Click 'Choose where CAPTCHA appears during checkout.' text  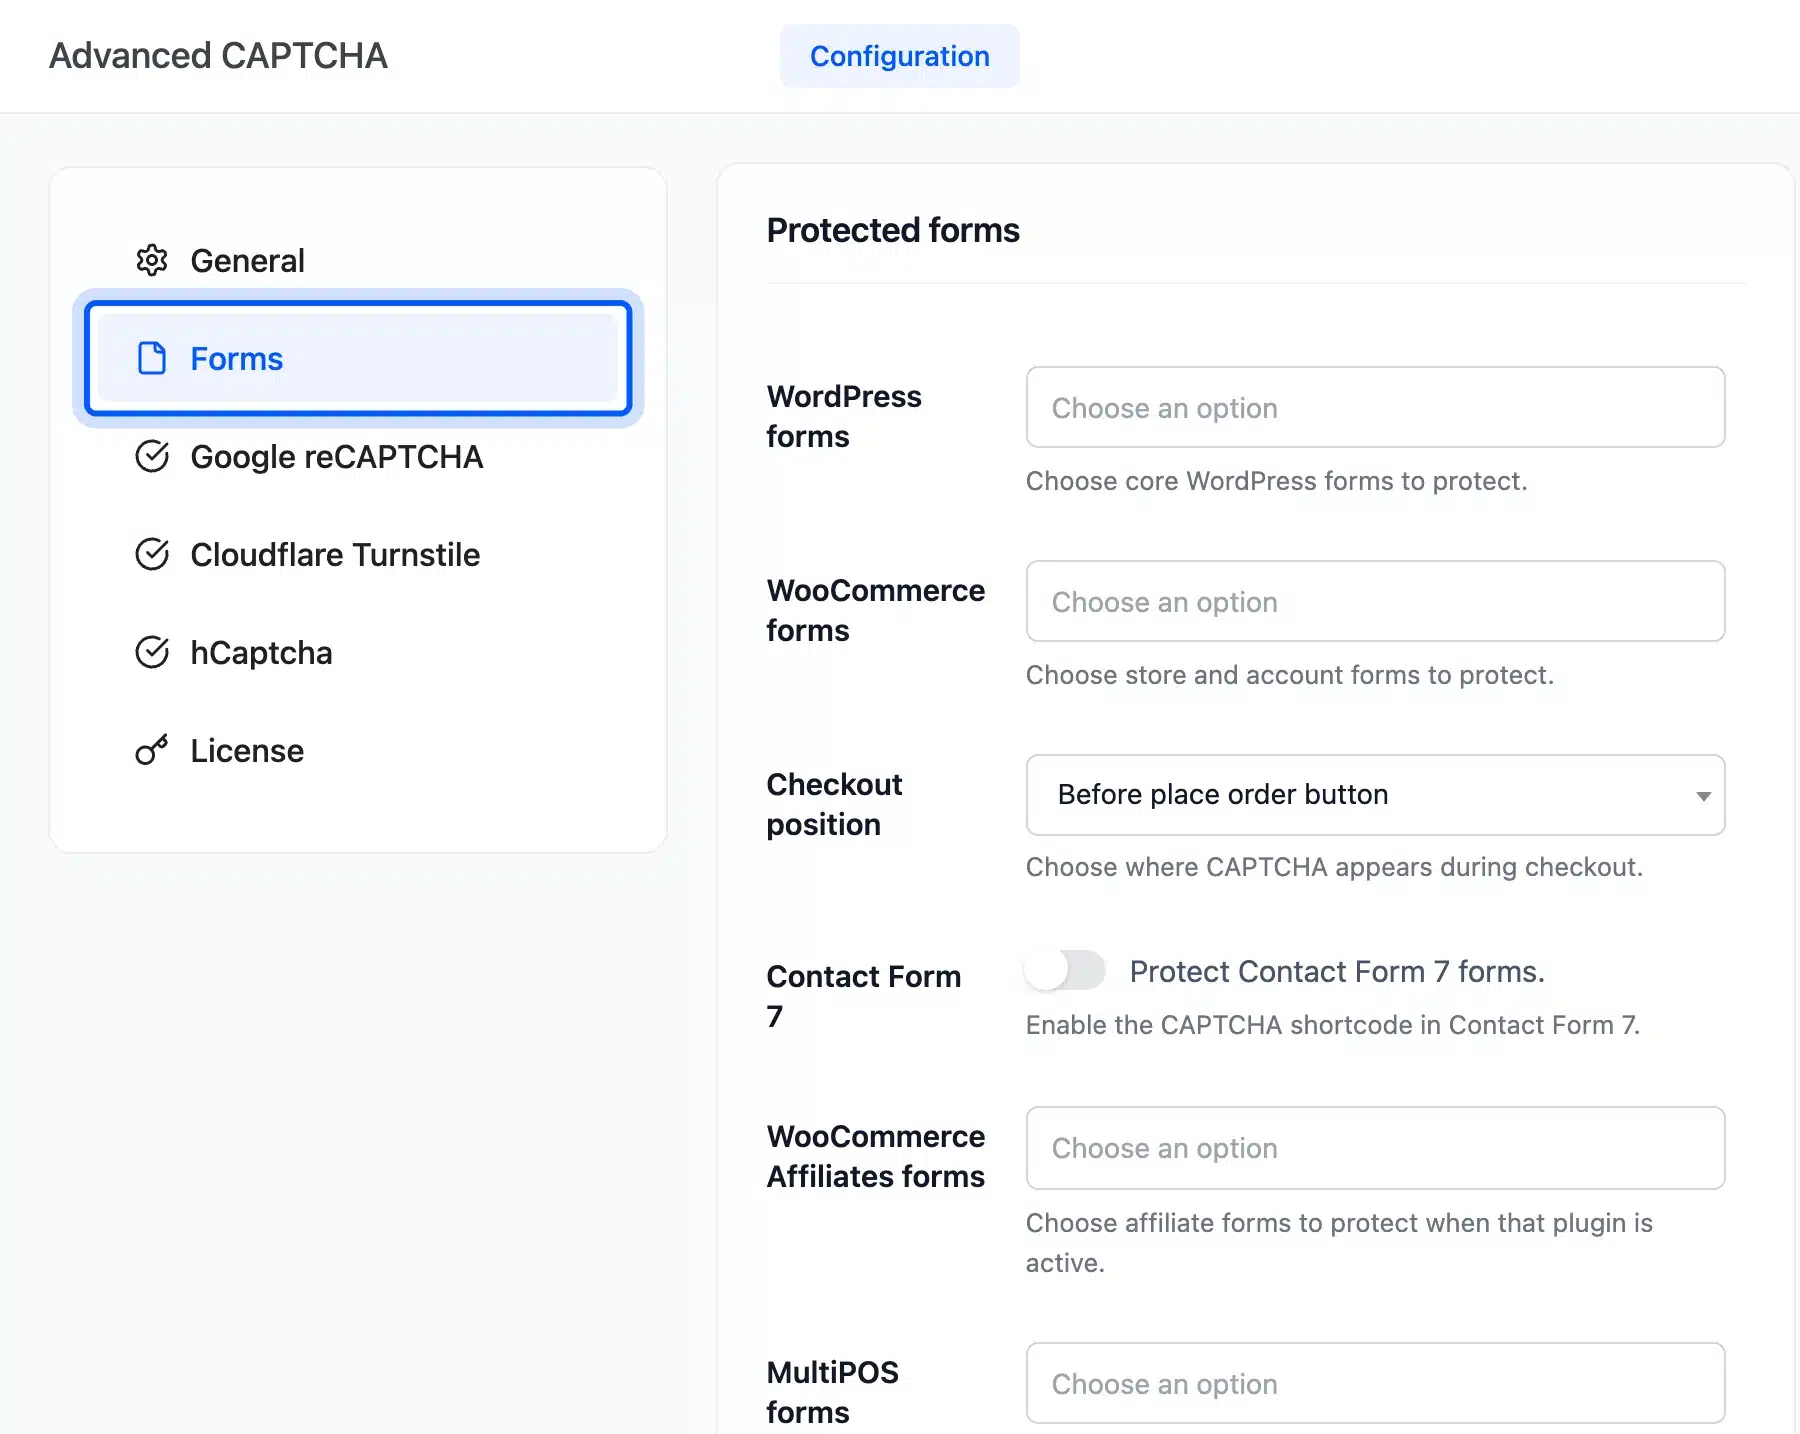pyautogui.click(x=1334, y=867)
